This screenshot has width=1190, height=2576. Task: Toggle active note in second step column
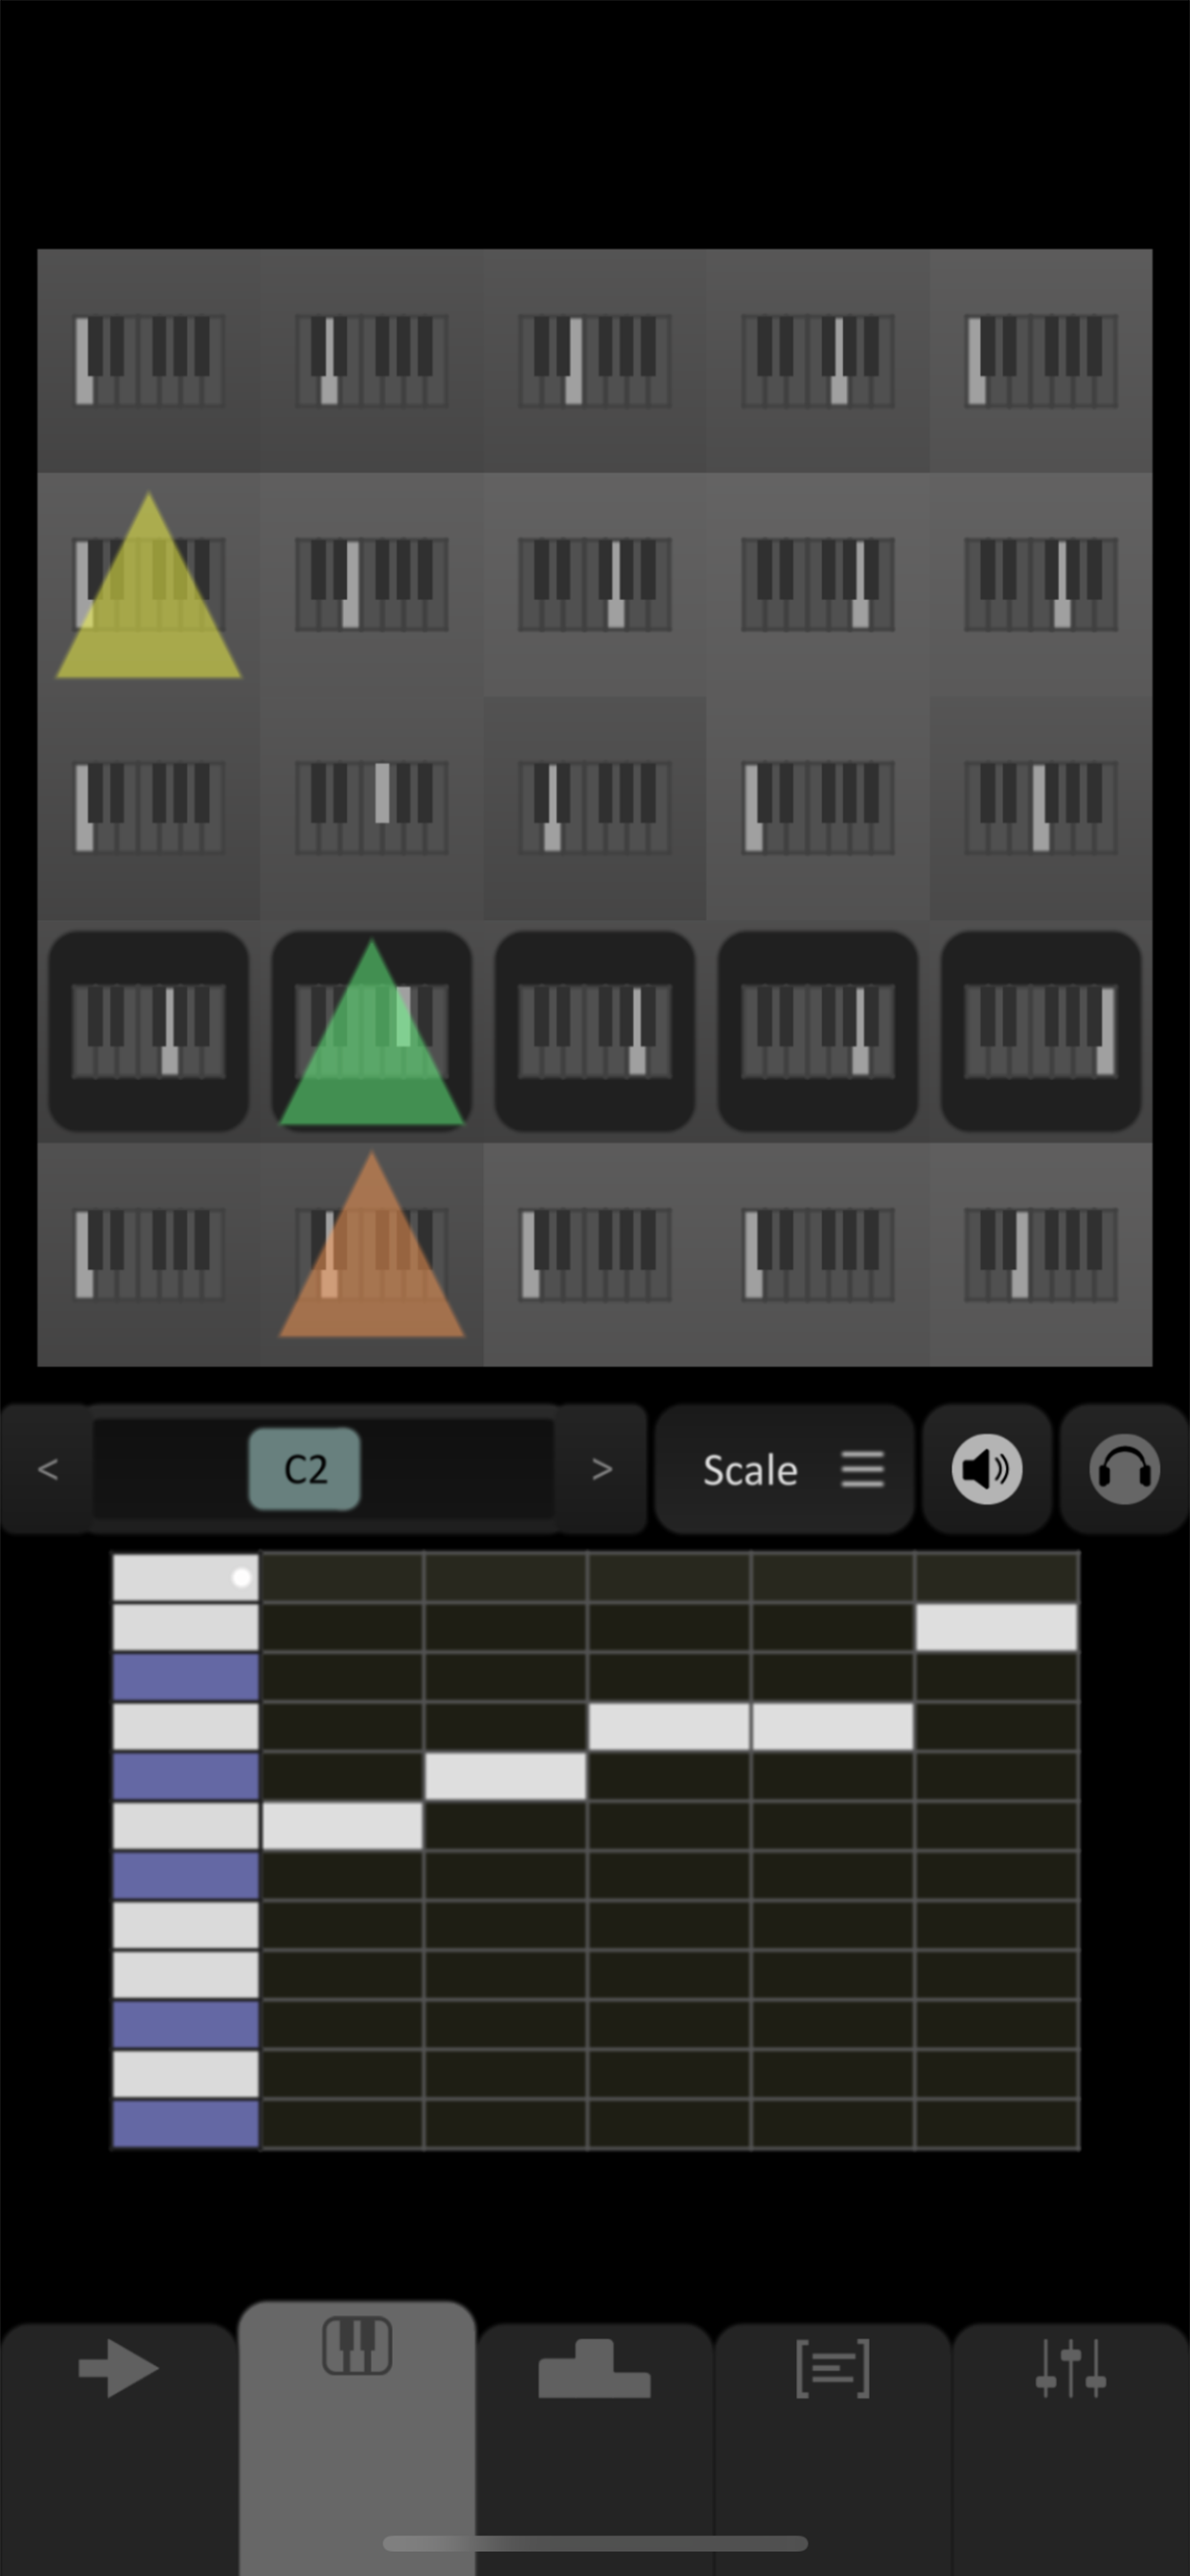tap(505, 1776)
